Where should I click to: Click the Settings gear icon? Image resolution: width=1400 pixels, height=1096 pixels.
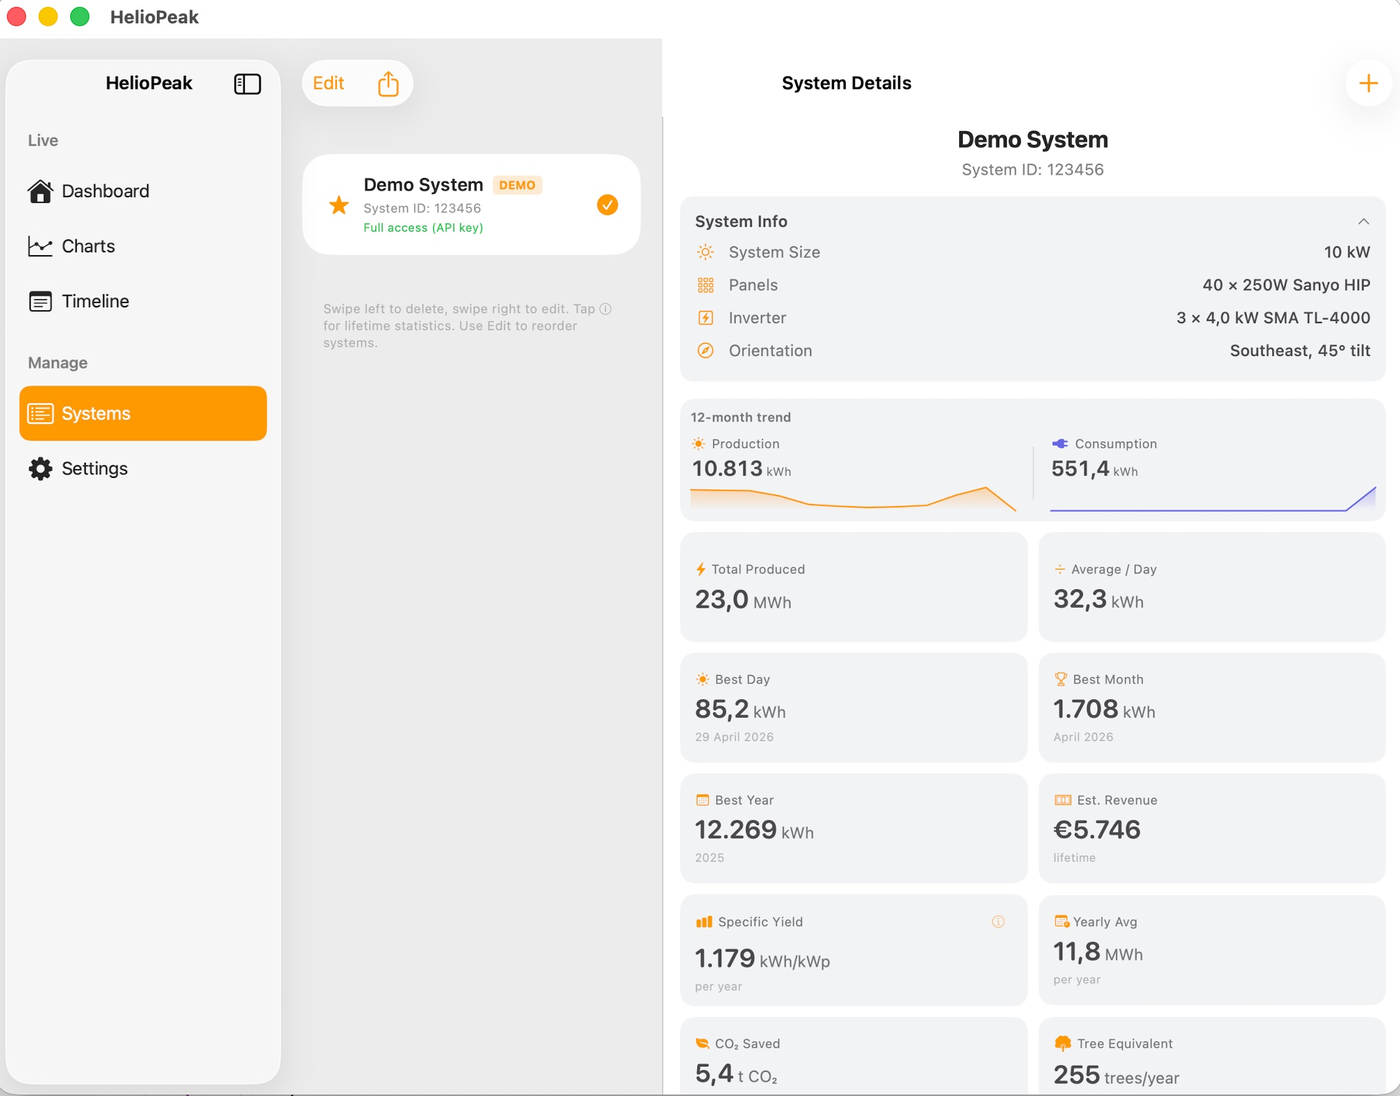pos(40,468)
